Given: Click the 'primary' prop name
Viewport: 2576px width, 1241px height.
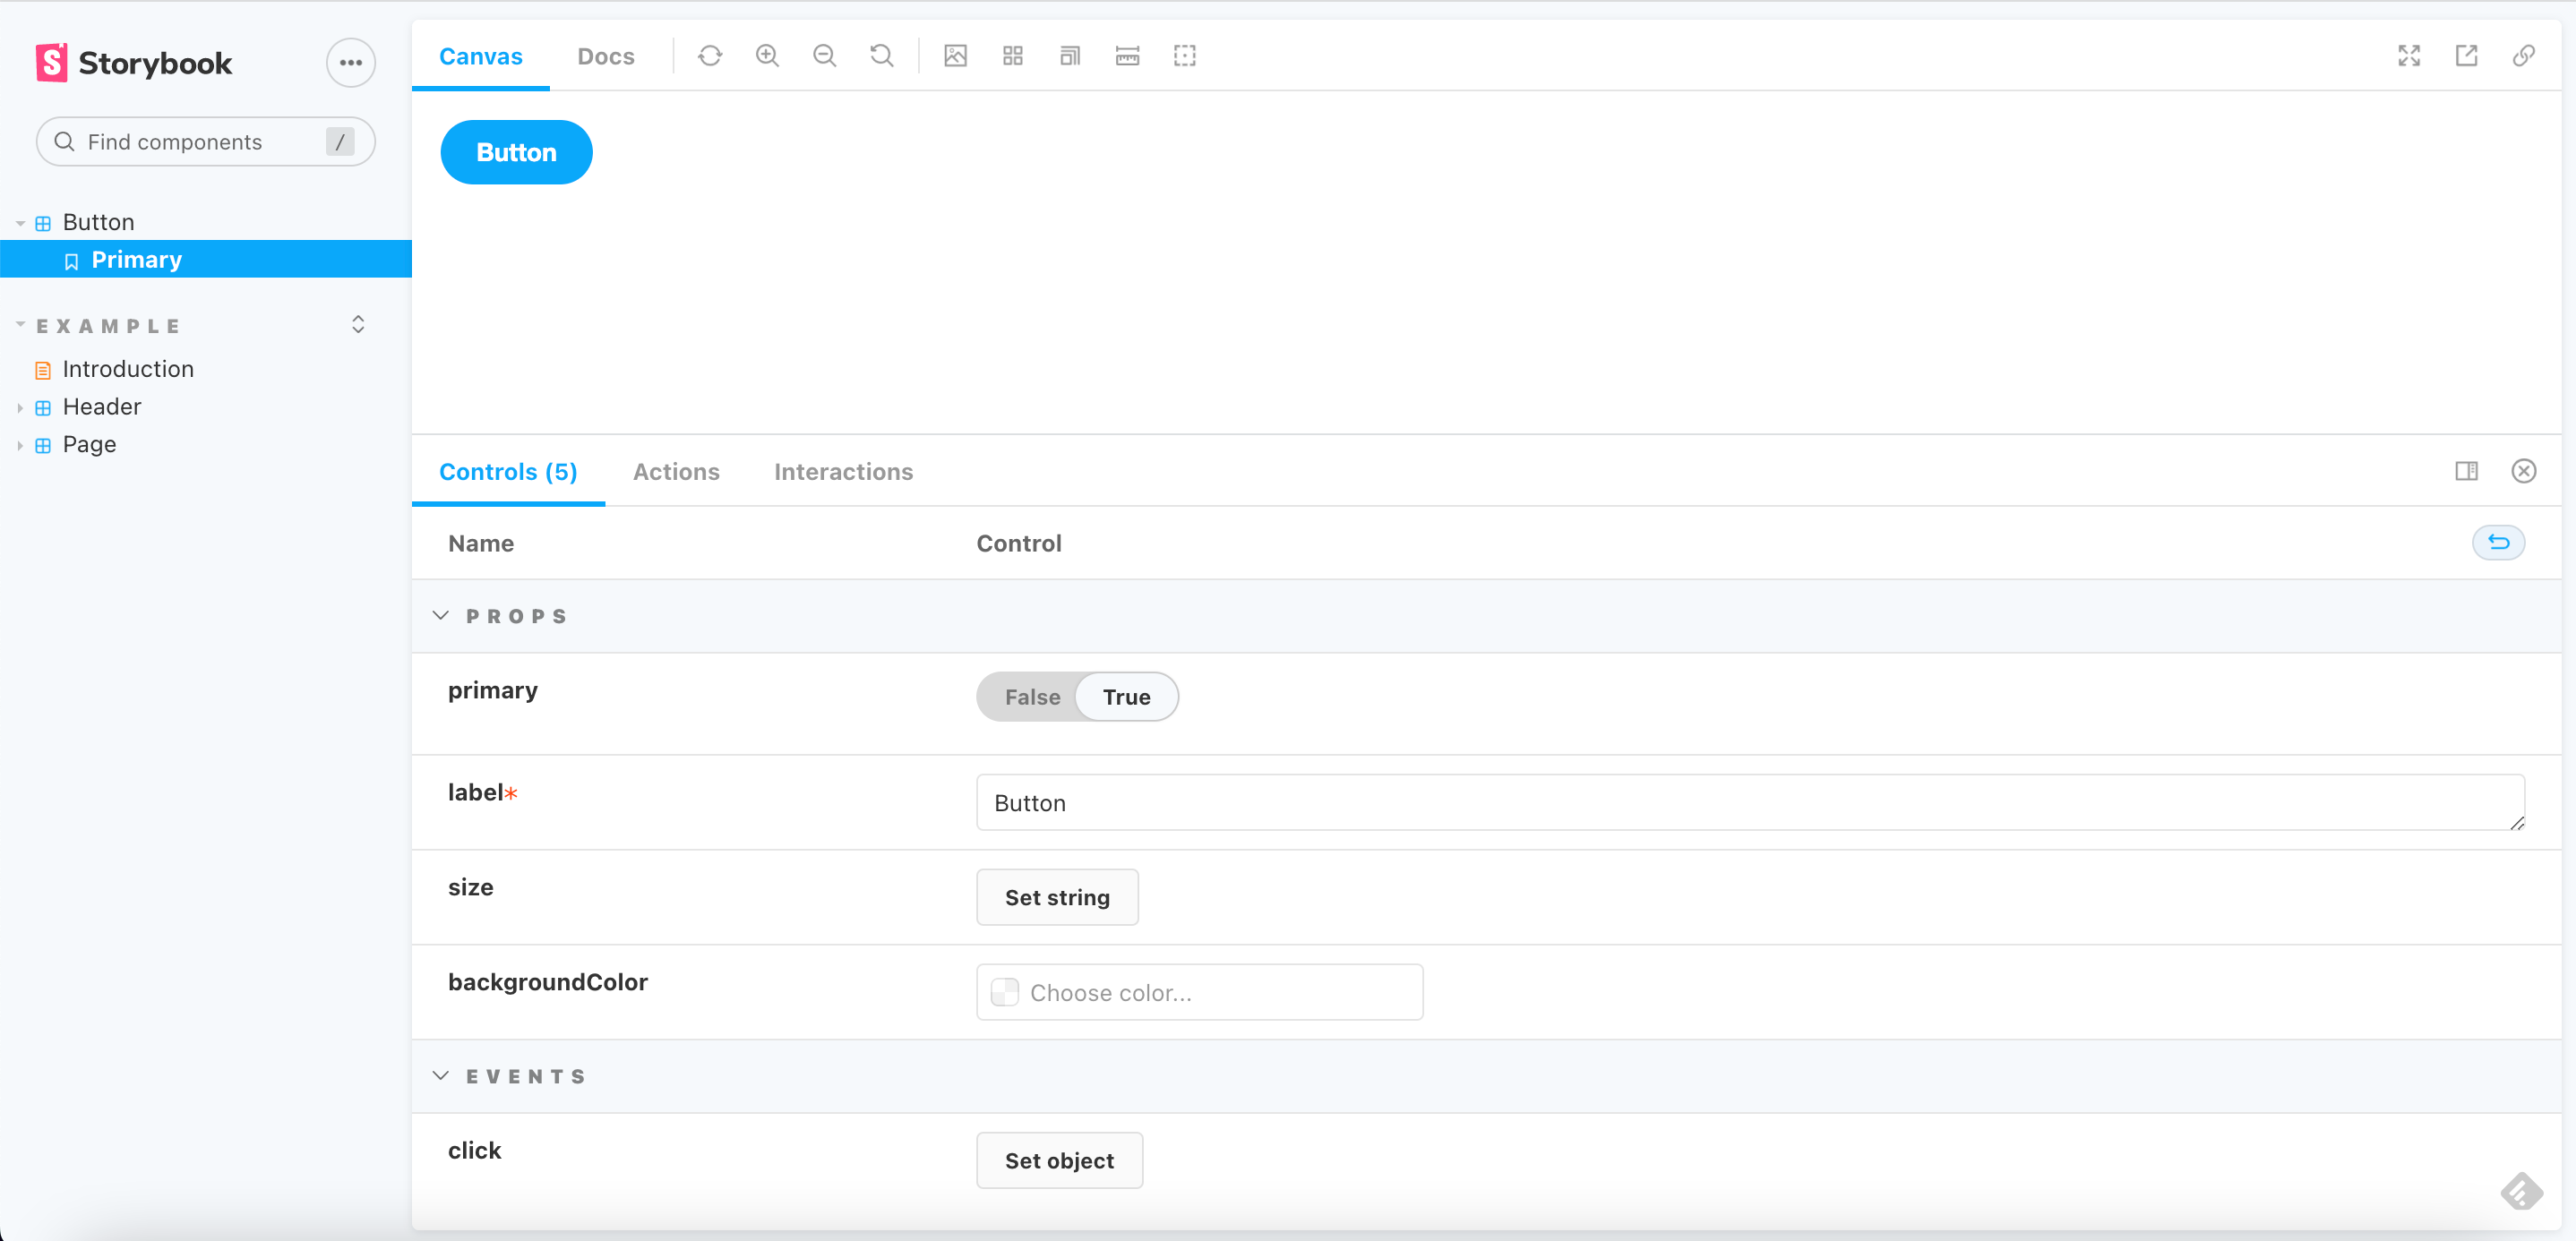Looking at the screenshot, I should pyautogui.click(x=492, y=691).
